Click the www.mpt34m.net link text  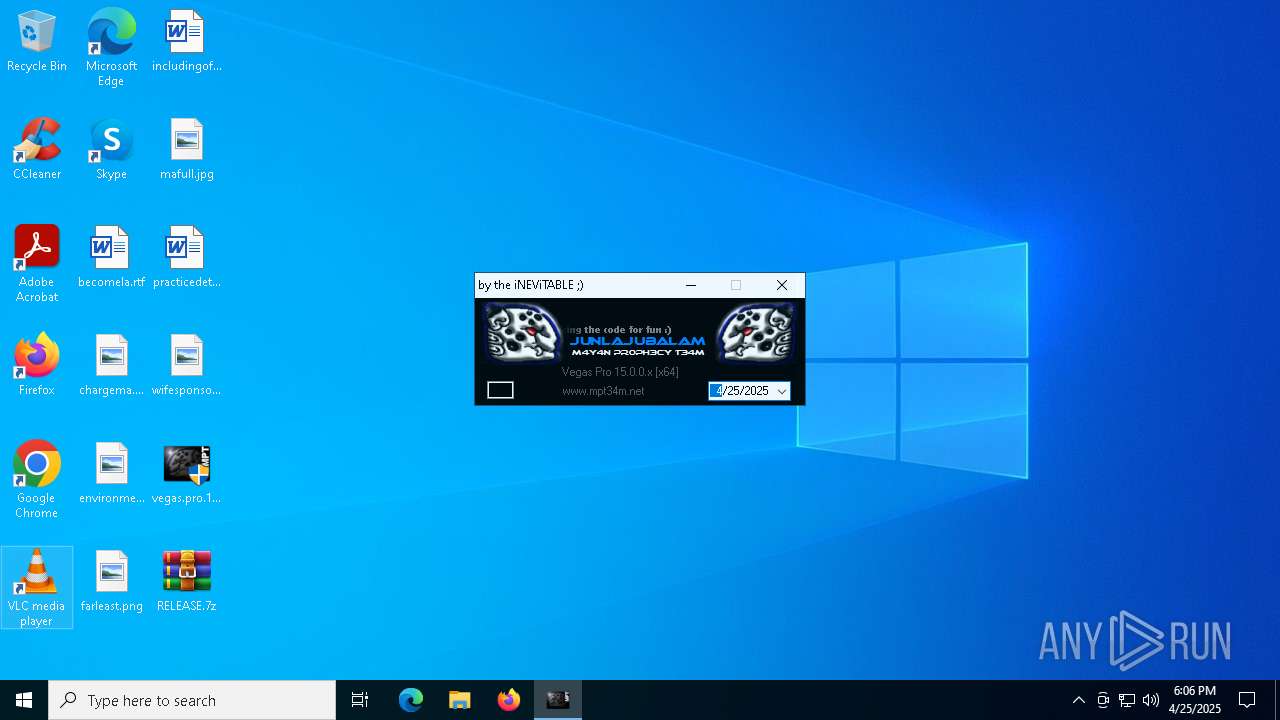603,391
